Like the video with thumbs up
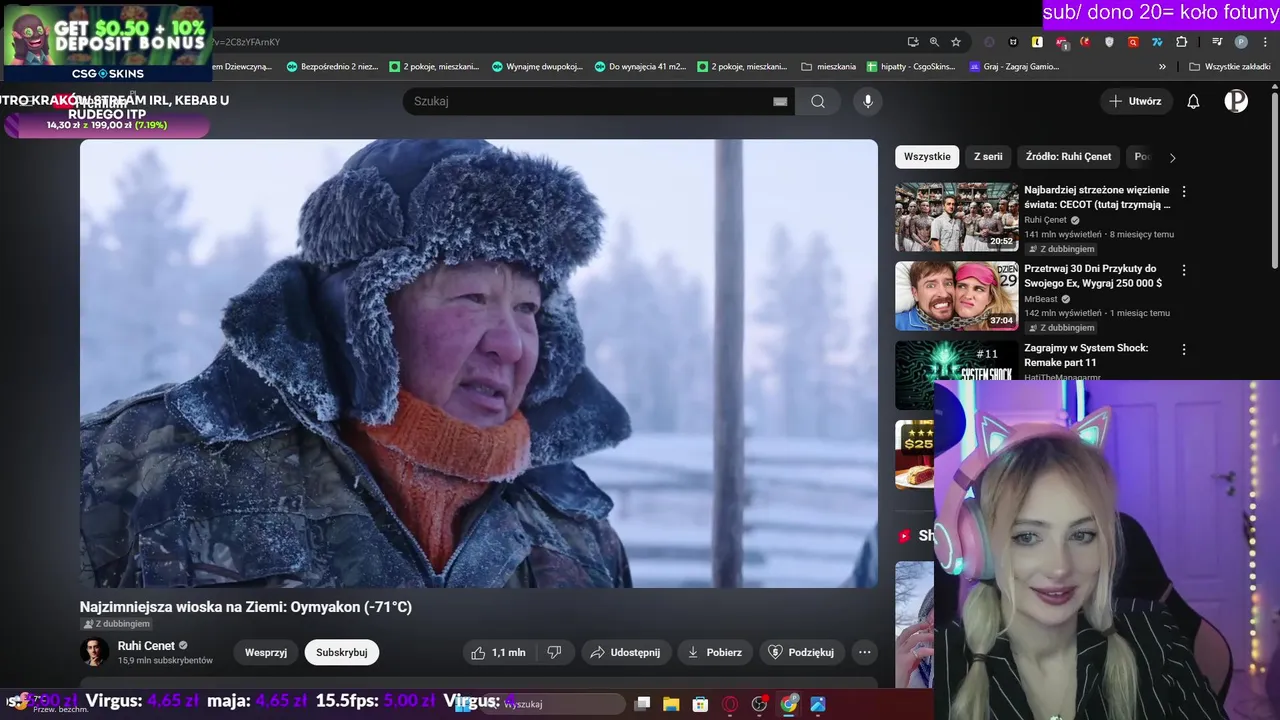The image size is (1280, 720). click(498, 652)
